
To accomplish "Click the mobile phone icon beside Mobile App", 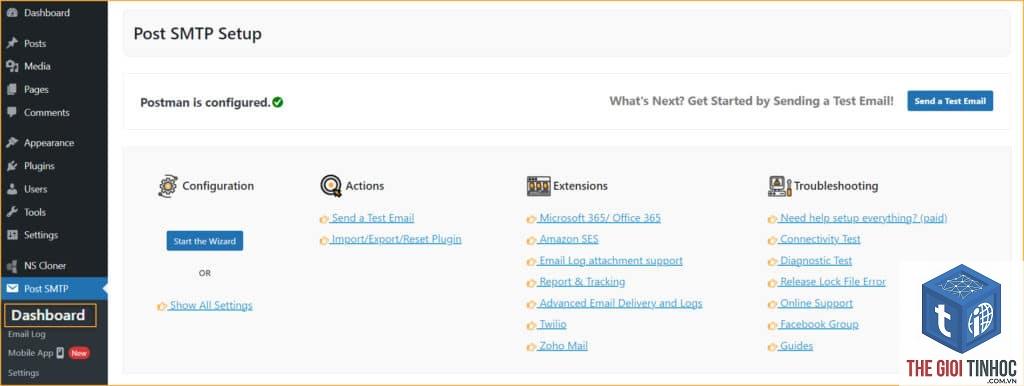I will pyautogui.click(x=61, y=353).
